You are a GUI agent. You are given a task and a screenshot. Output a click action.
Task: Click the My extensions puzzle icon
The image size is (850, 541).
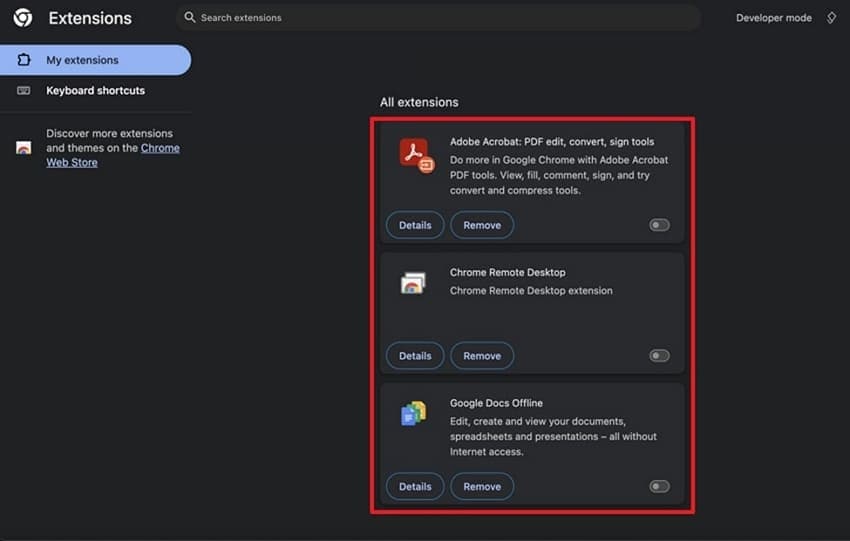pyautogui.click(x=24, y=60)
